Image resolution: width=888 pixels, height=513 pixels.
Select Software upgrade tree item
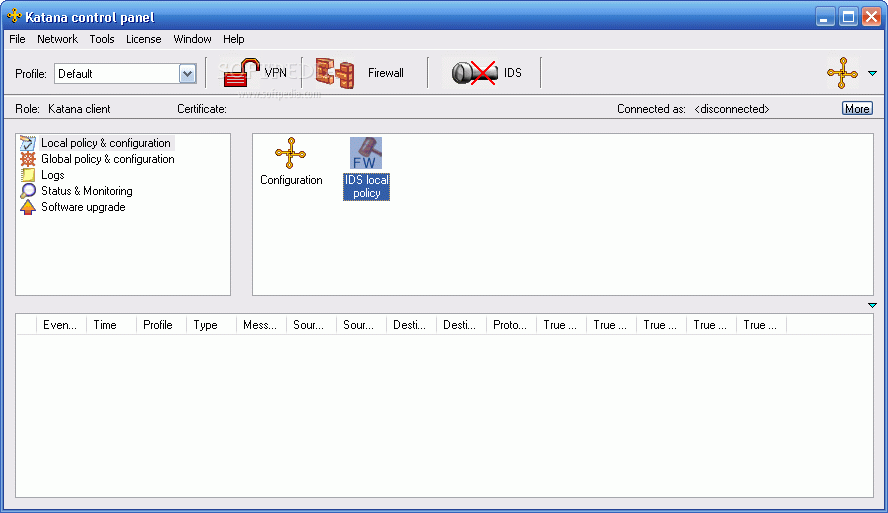83,207
